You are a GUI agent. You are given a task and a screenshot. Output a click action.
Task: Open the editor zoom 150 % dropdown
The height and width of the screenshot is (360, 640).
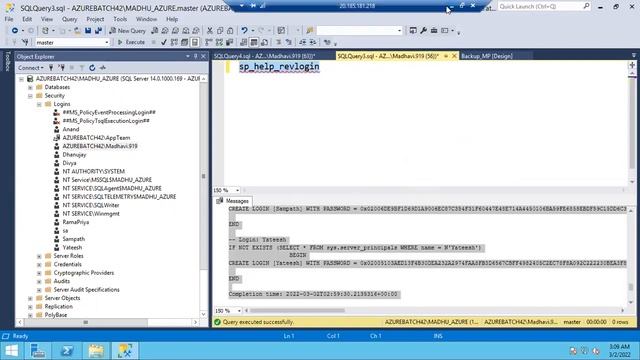tap(237, 190)
